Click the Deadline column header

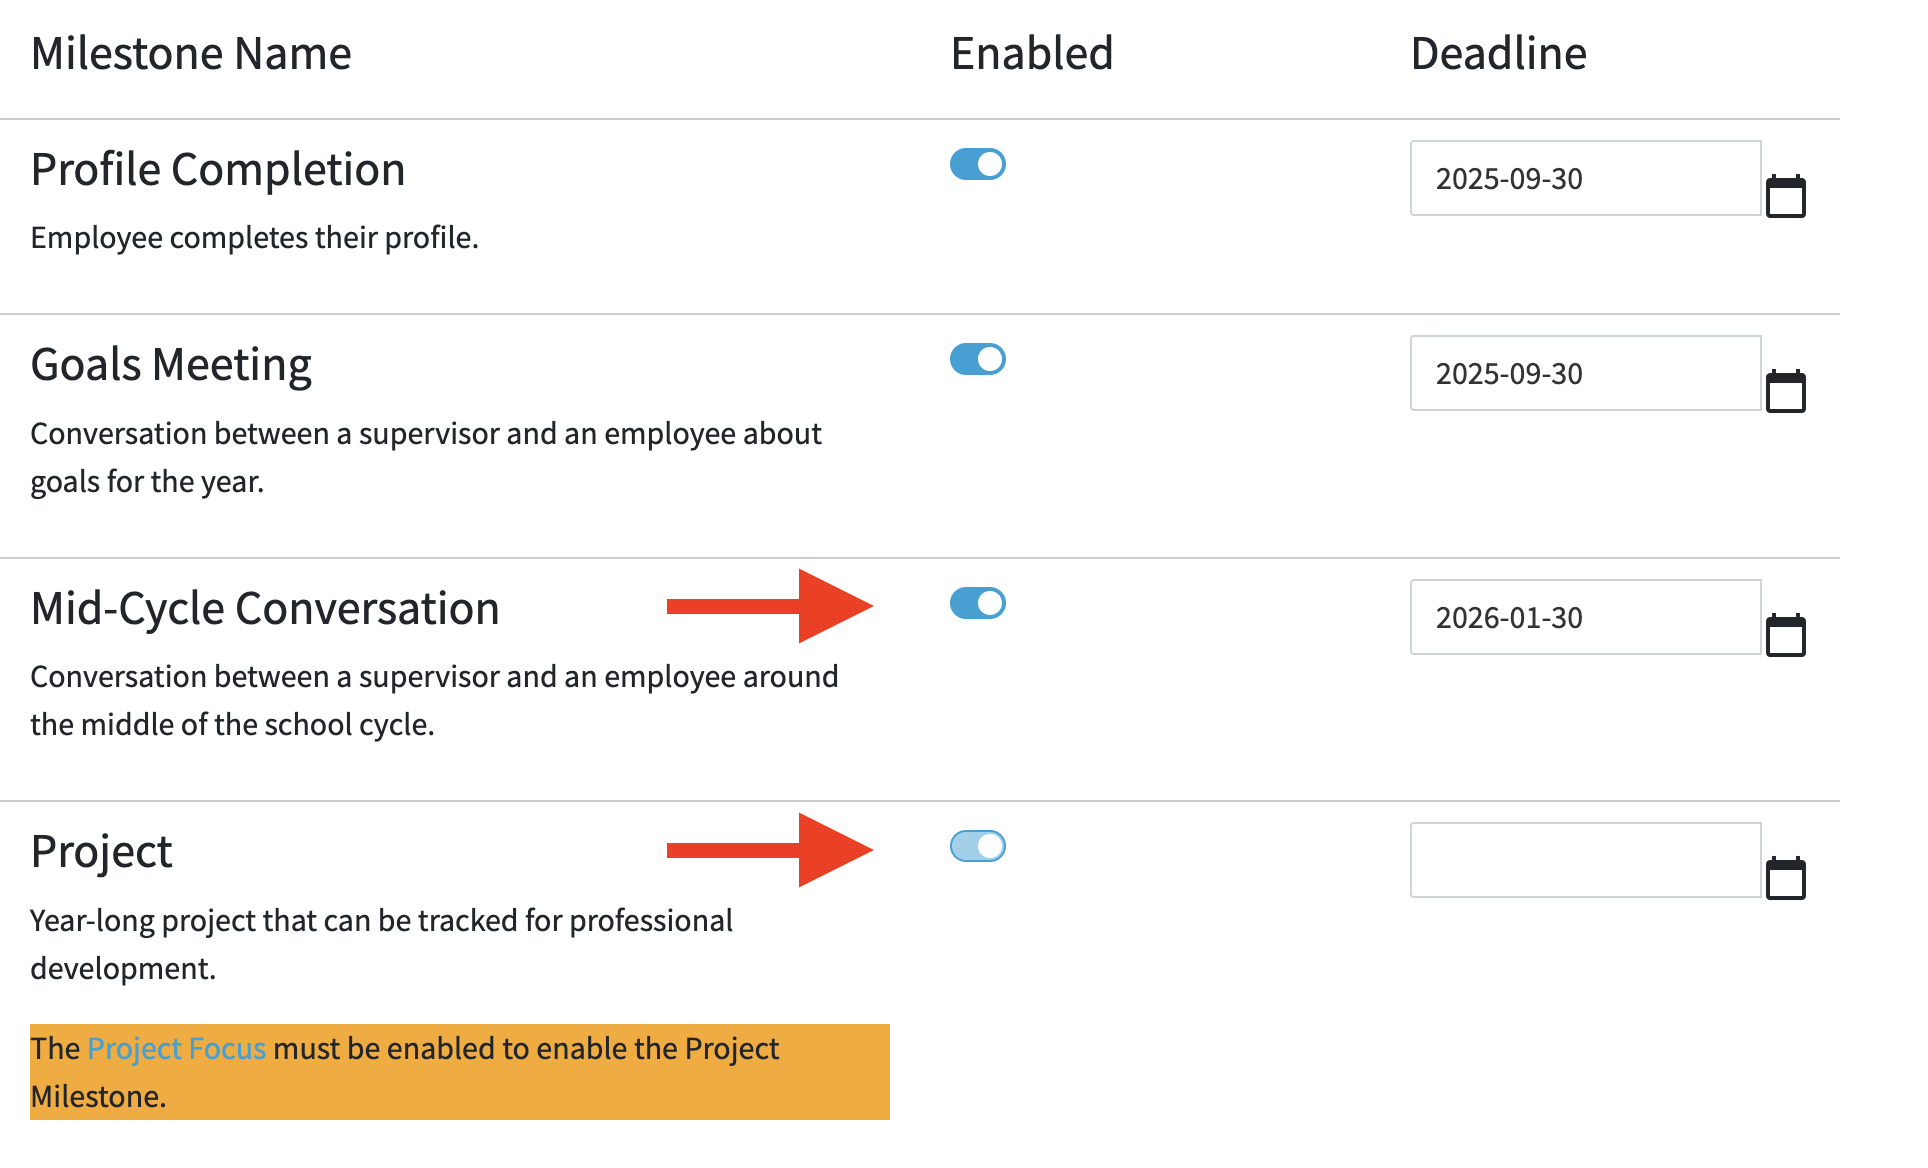[1498, 53]
